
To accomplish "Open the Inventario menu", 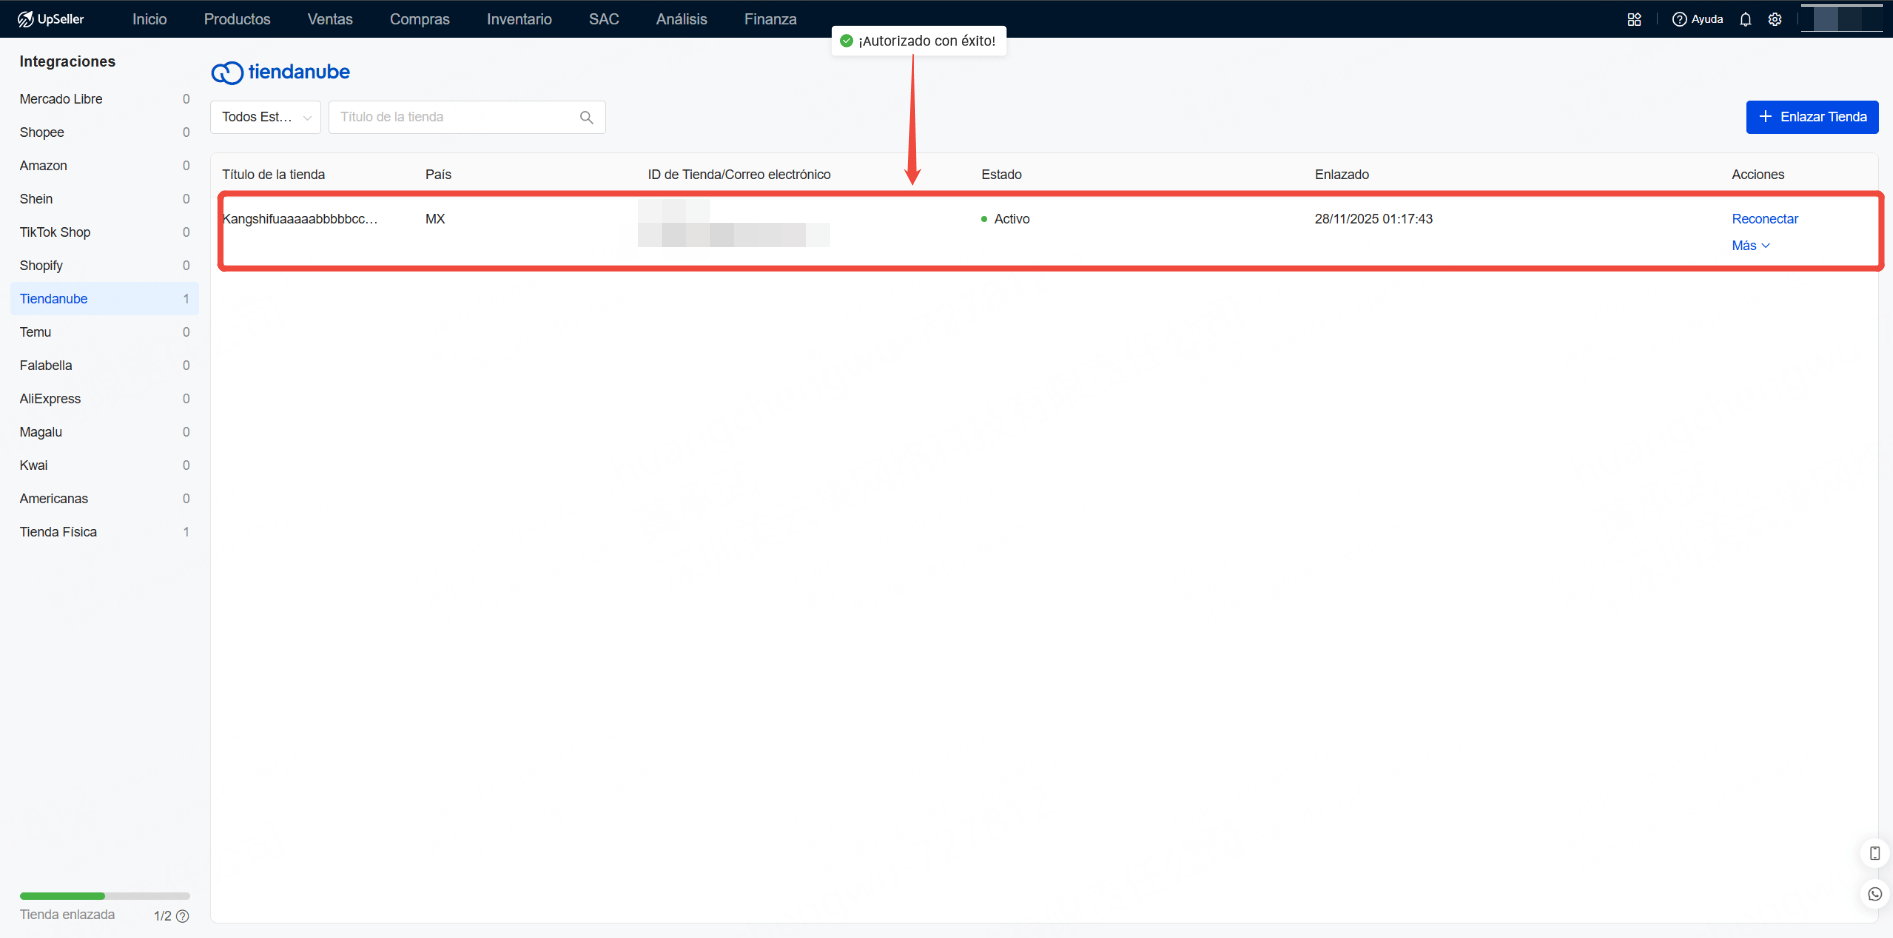I will click(x=519, y=19).
